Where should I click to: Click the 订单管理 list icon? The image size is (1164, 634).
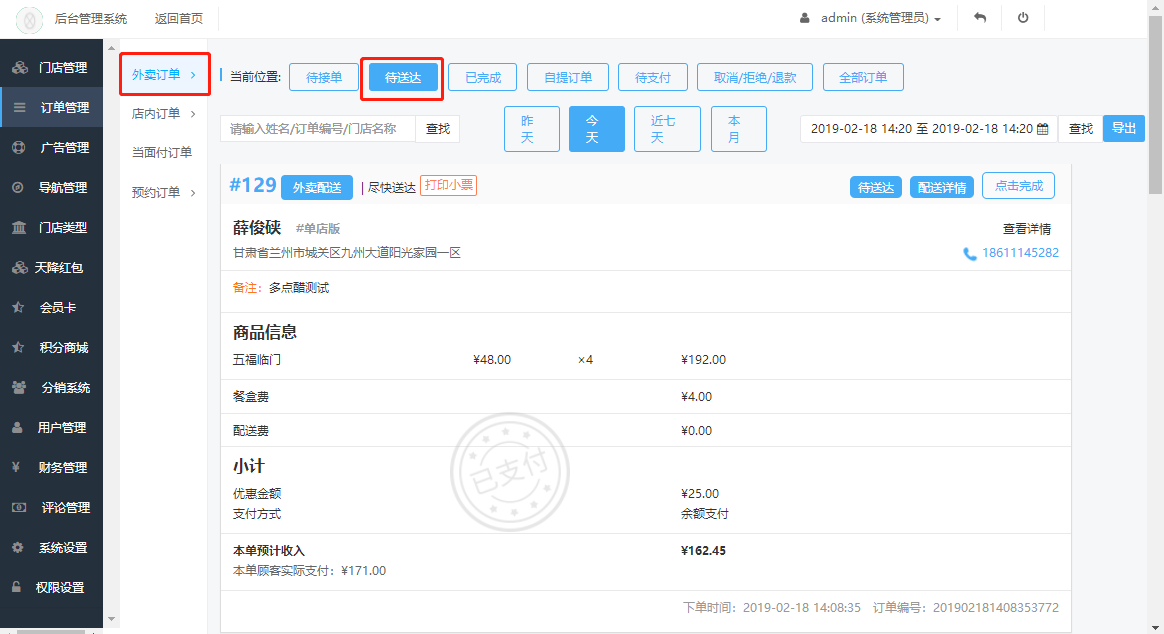(x=20, y=108)
